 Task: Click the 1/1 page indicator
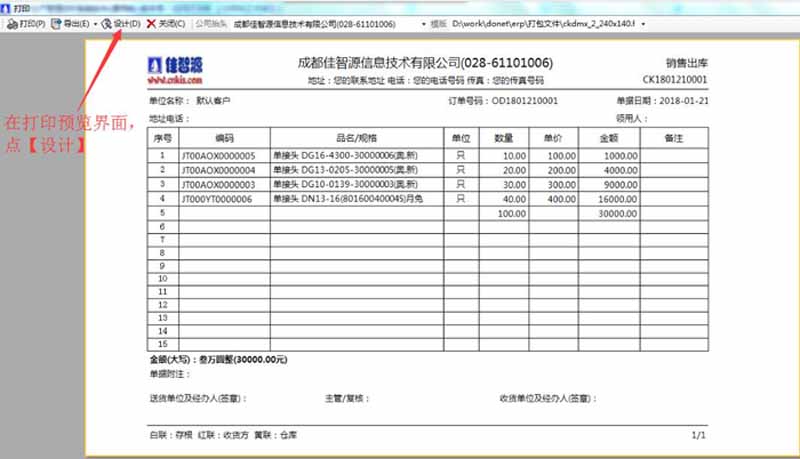(698, 435)
